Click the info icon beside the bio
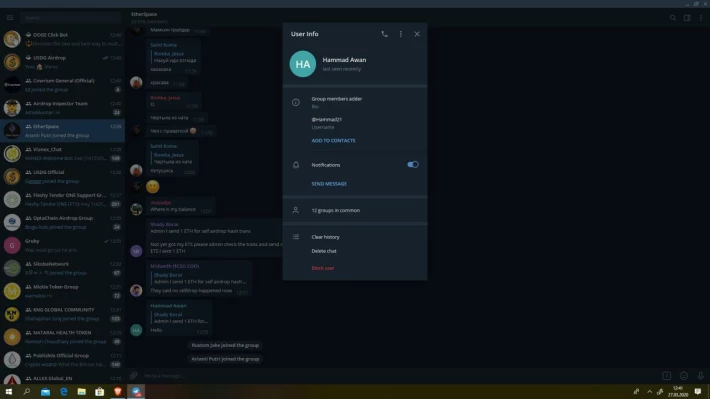This screenshot has height=399, width=710. point(296,102)
